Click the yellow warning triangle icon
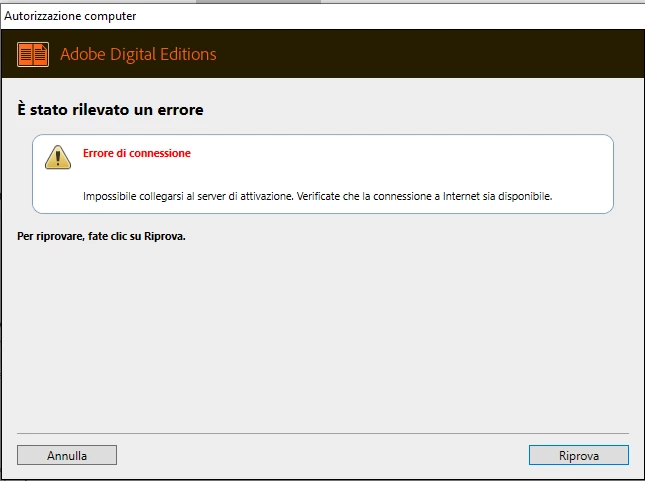 (x=58, y=157)
